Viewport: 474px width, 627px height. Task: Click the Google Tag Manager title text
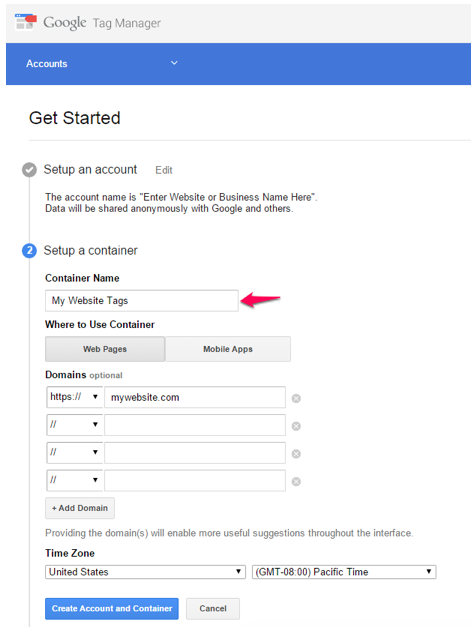102,23
